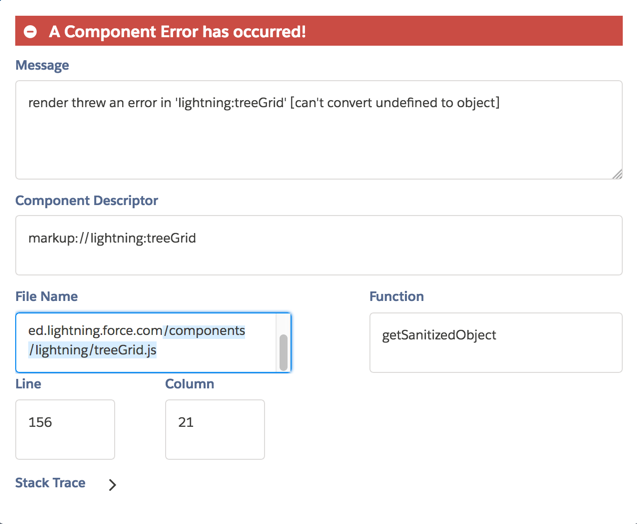Click the Component Descriptor label
The height and width of the screenshot is (524, 637).
[x=86, y=200]
